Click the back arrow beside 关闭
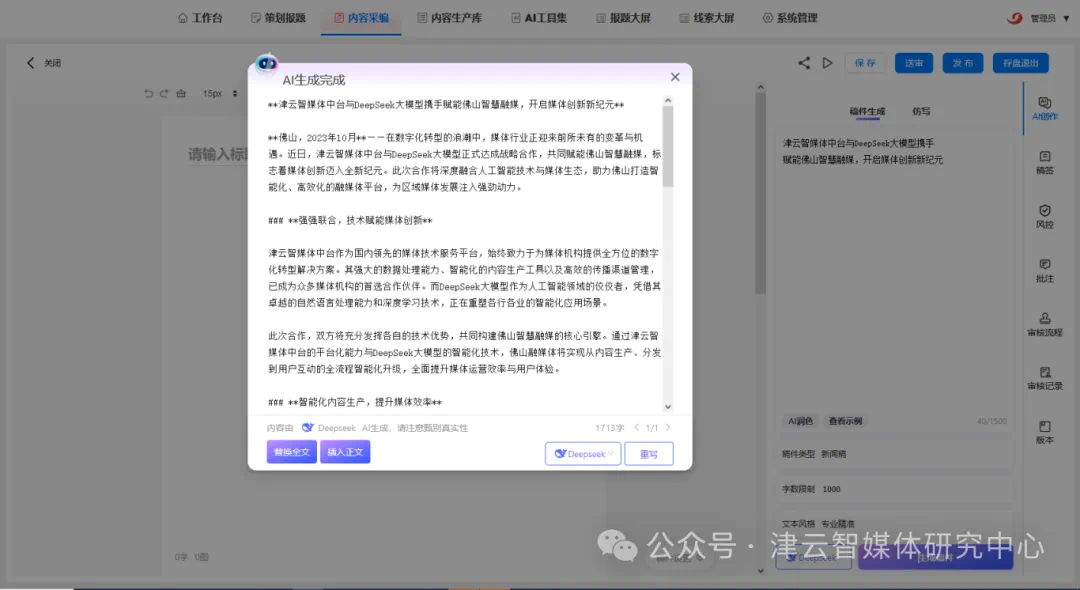 pyautogui.click(x=30, y=63)
